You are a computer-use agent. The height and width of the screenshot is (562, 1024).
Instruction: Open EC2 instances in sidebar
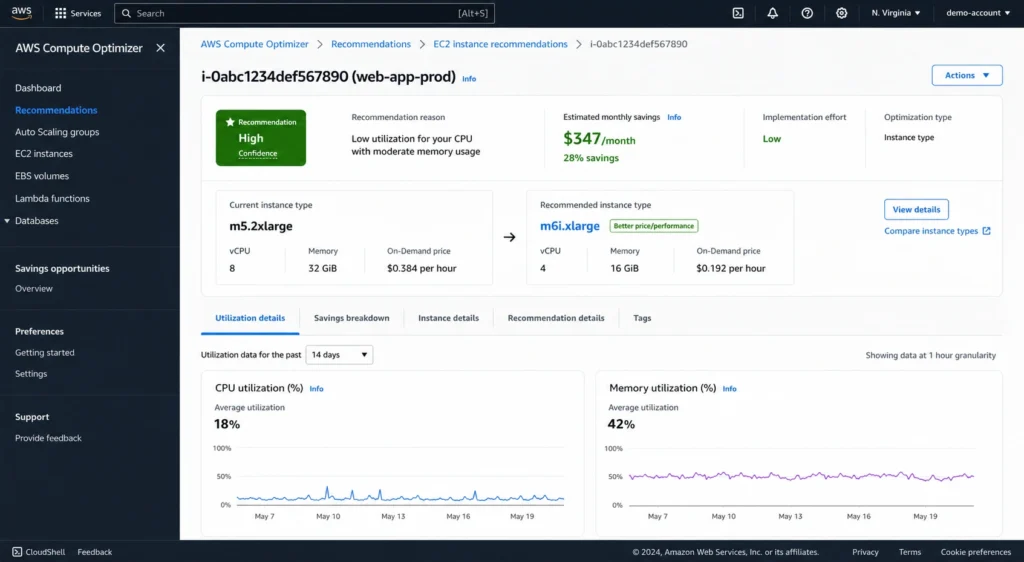44,154
